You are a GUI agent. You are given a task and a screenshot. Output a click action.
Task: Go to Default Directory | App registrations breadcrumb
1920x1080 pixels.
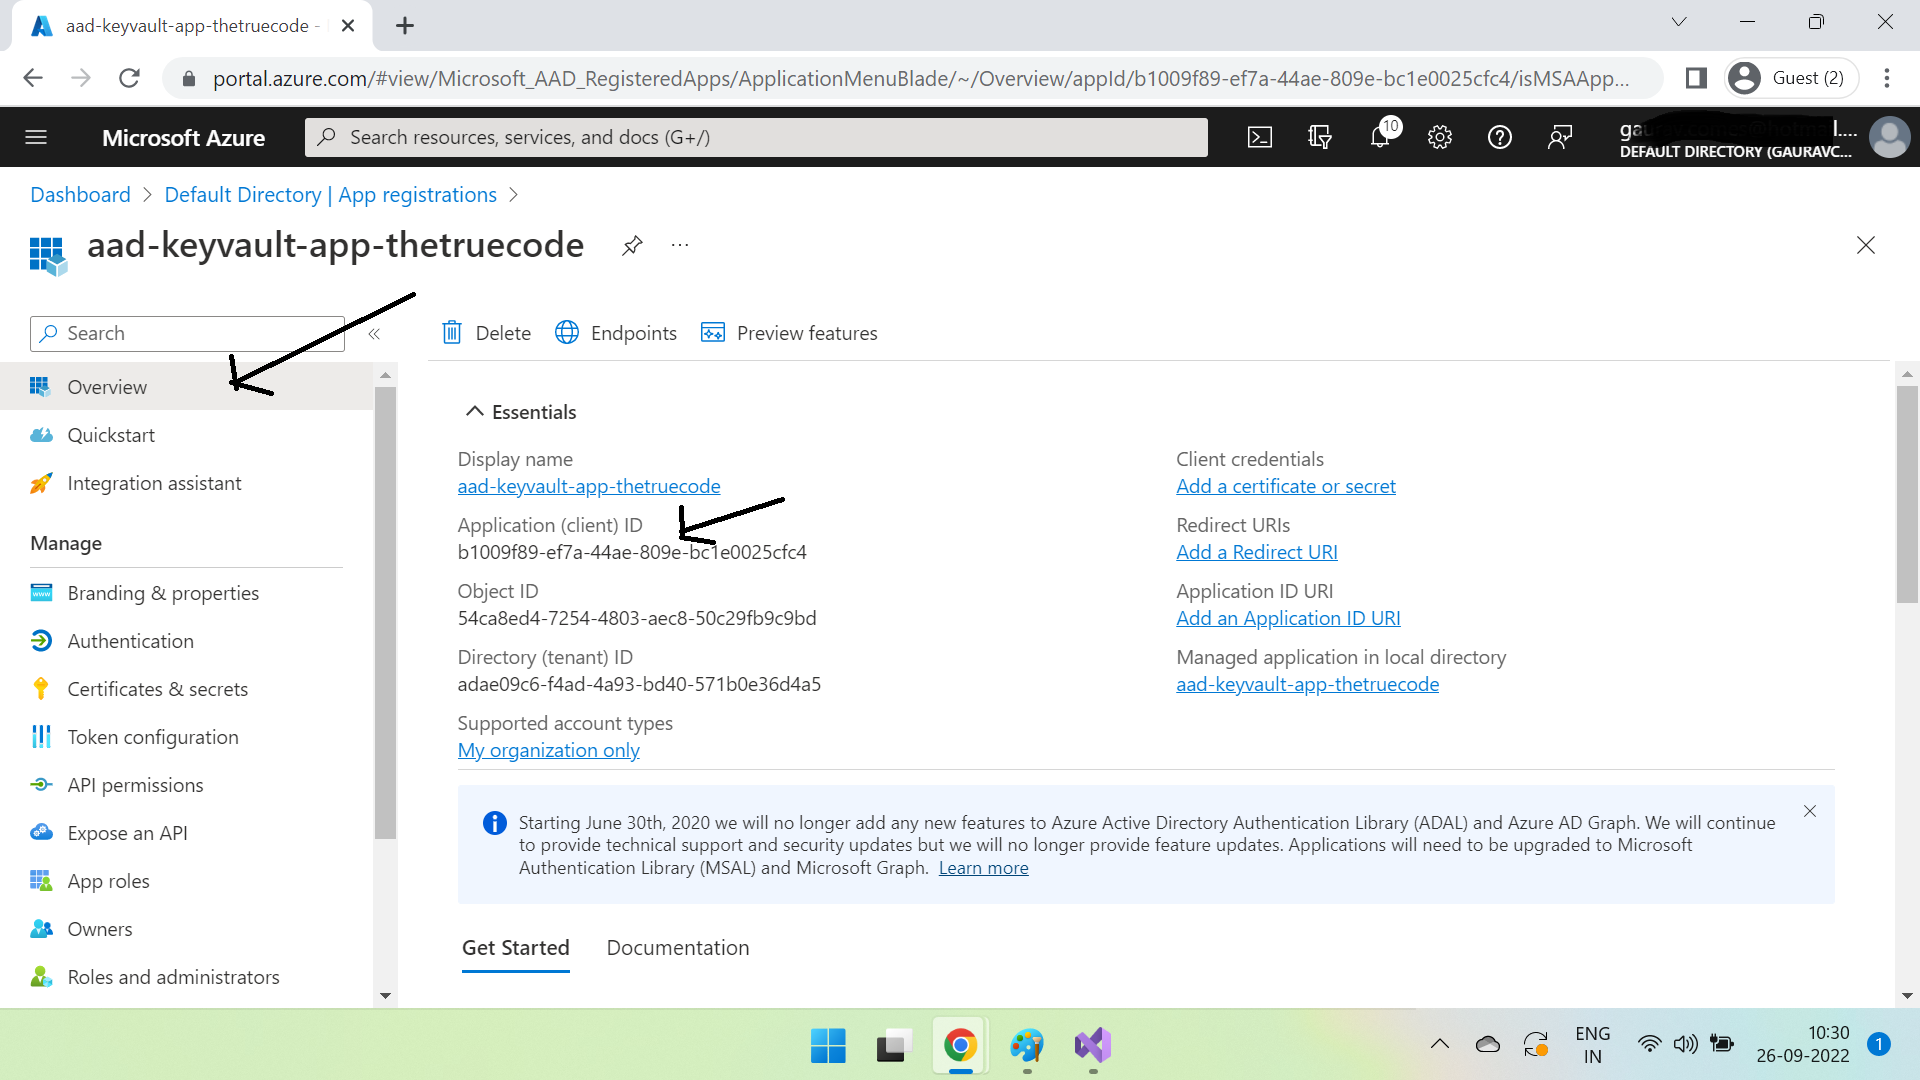click(x=331, y=195)
